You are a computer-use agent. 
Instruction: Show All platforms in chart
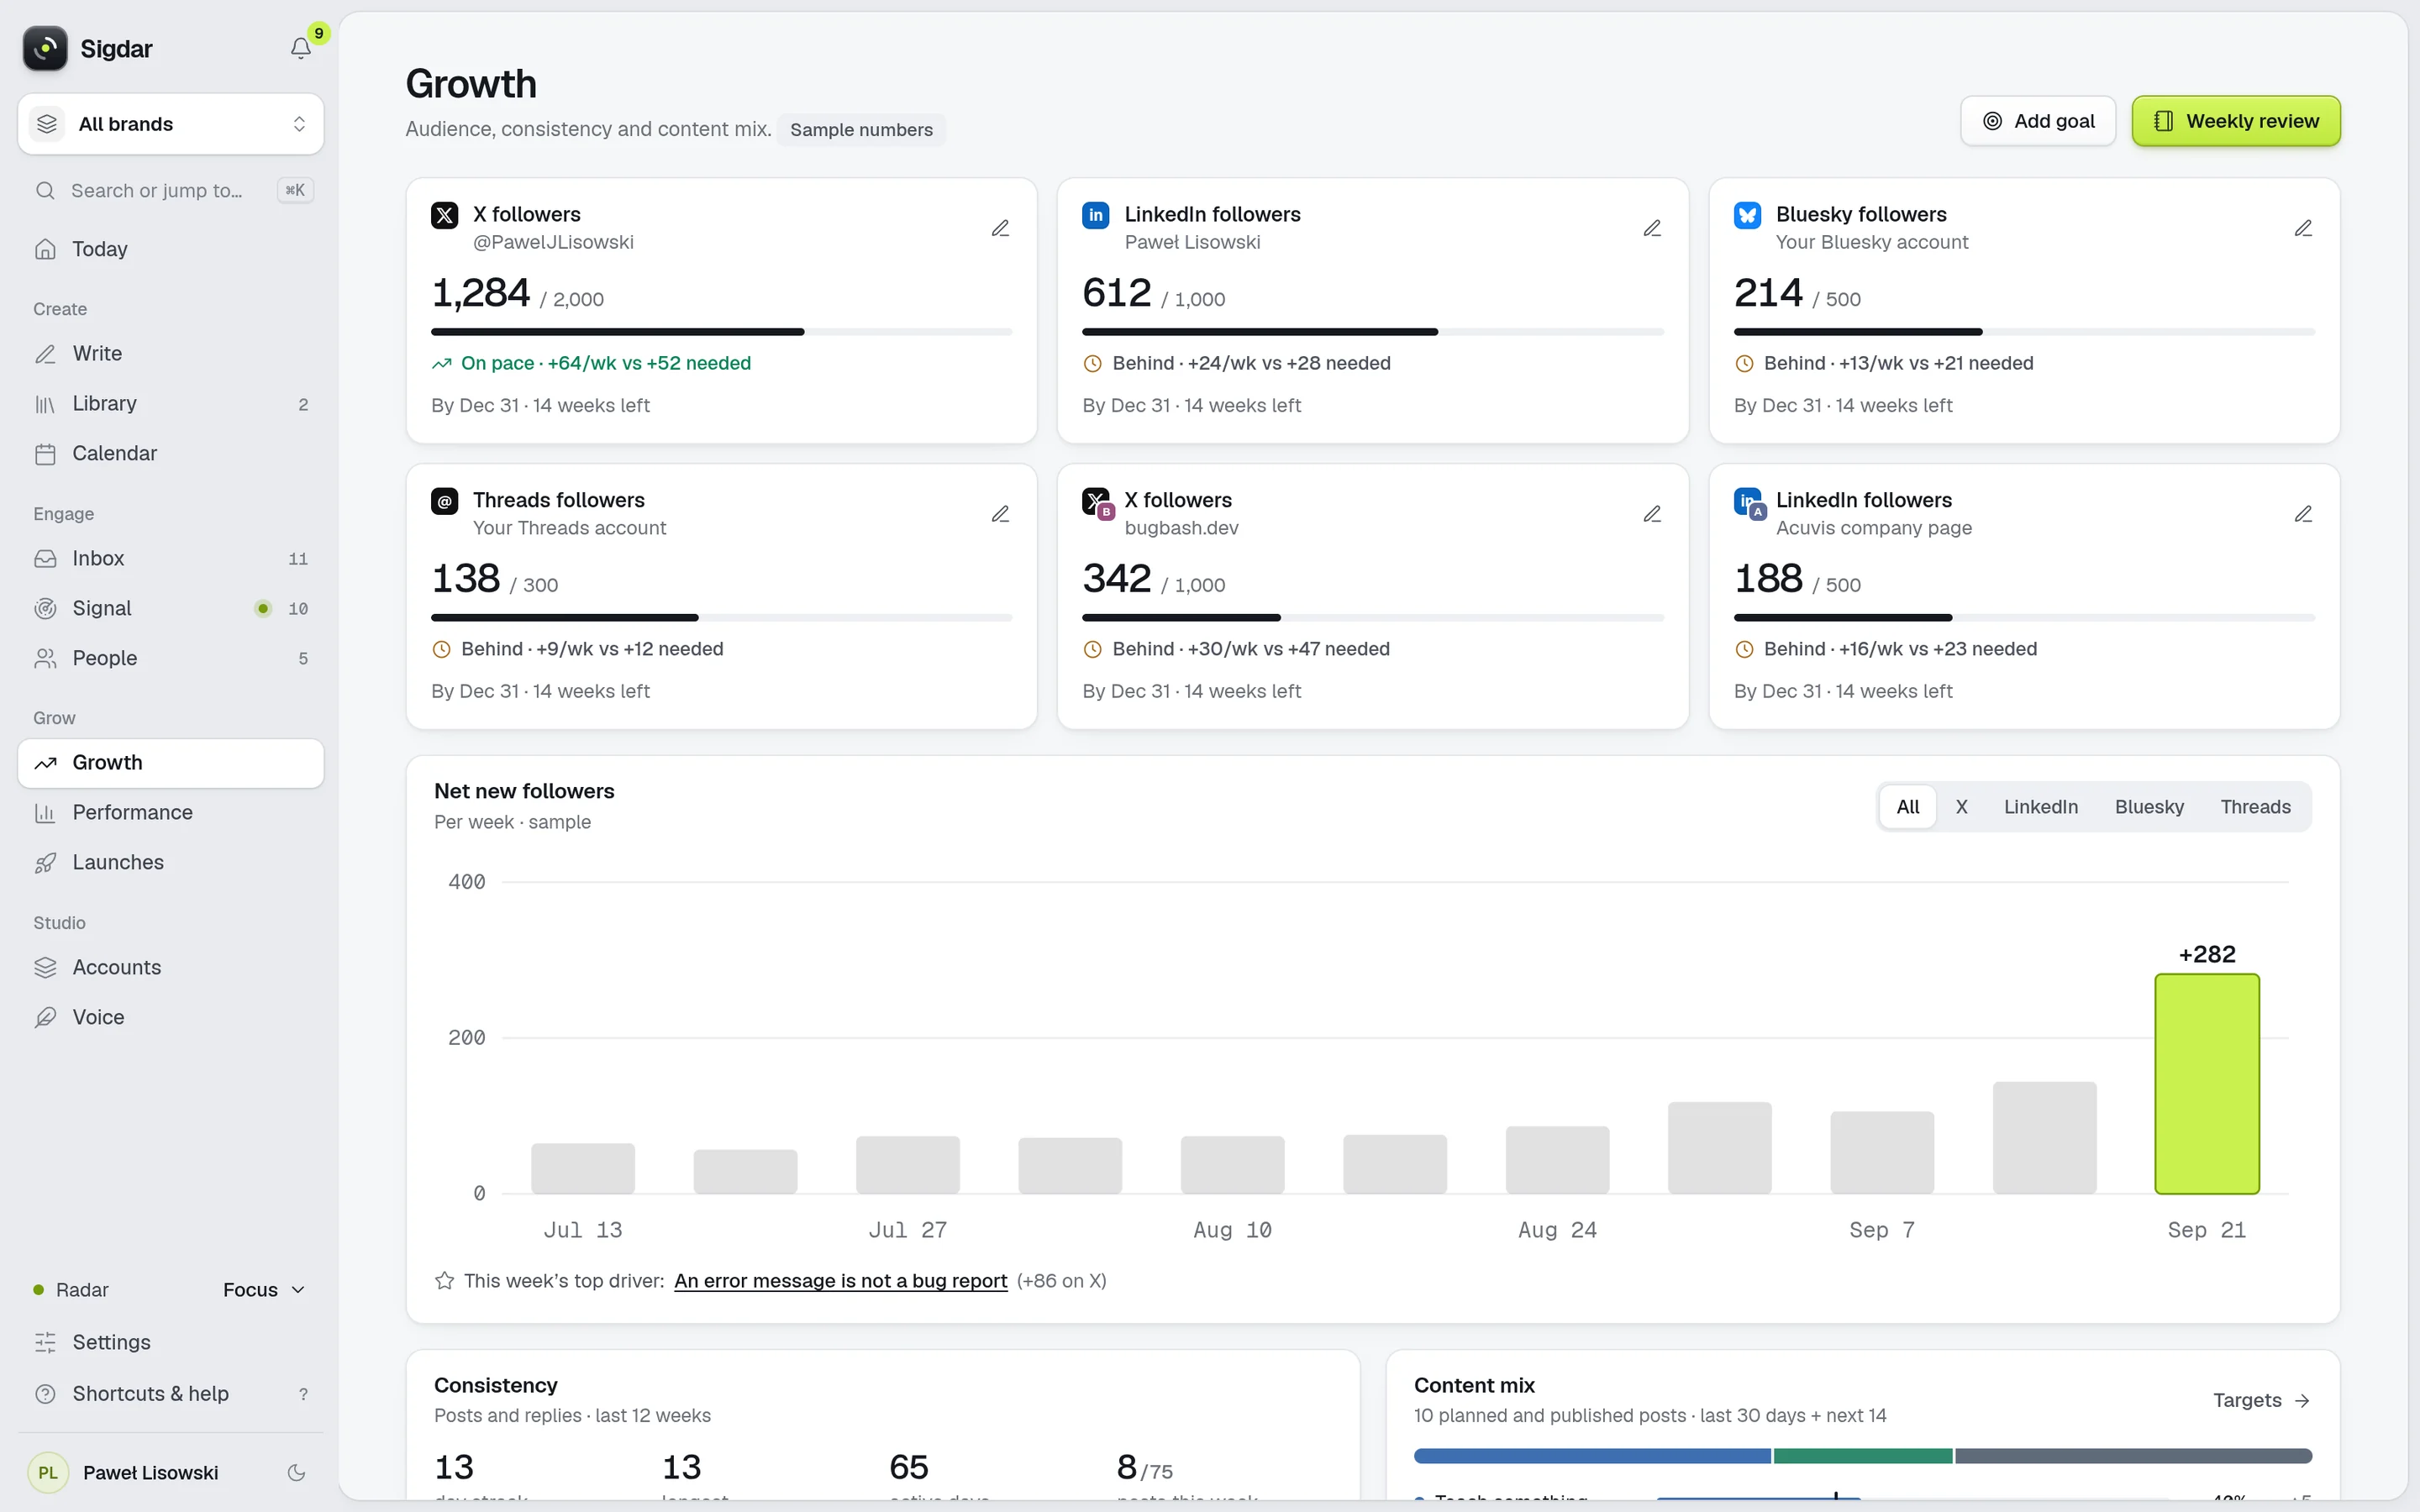coord(1907,807)
